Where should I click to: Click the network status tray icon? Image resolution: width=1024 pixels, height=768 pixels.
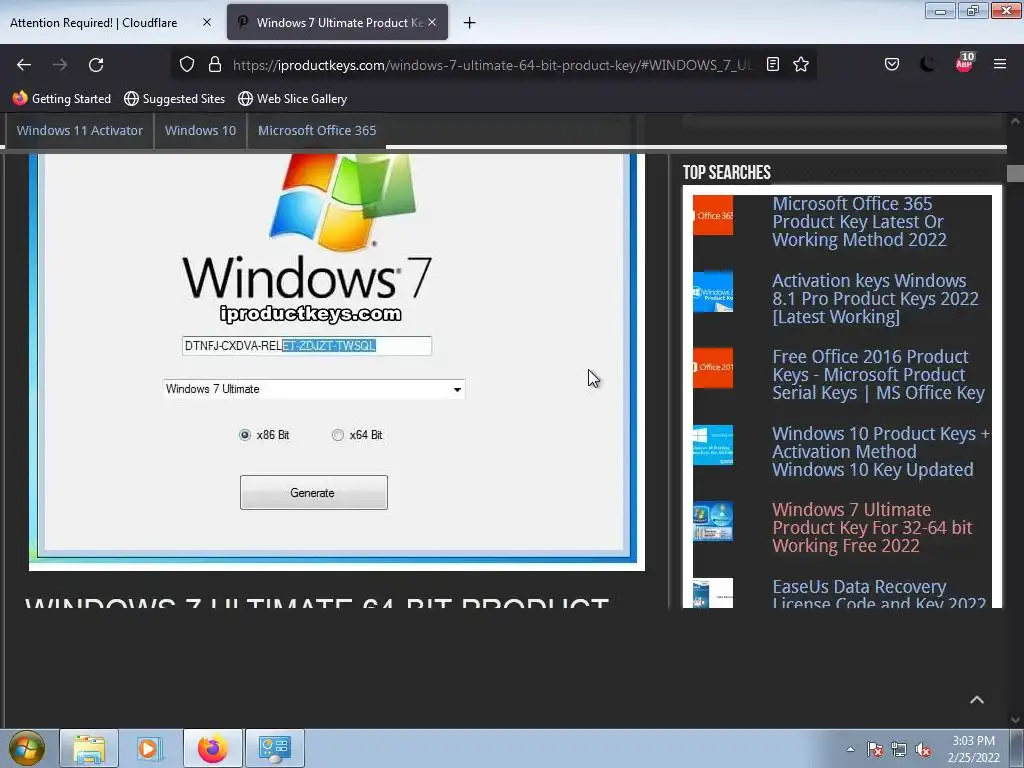coord(899,749)
